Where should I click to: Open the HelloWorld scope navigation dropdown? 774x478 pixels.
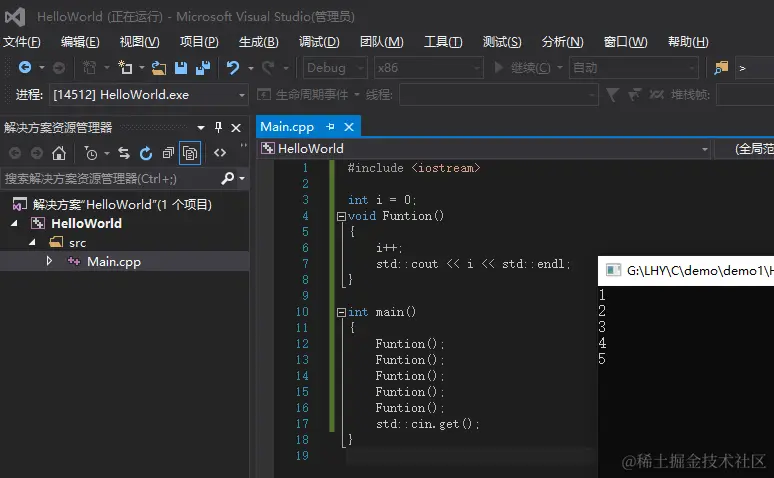click(484, 149)
